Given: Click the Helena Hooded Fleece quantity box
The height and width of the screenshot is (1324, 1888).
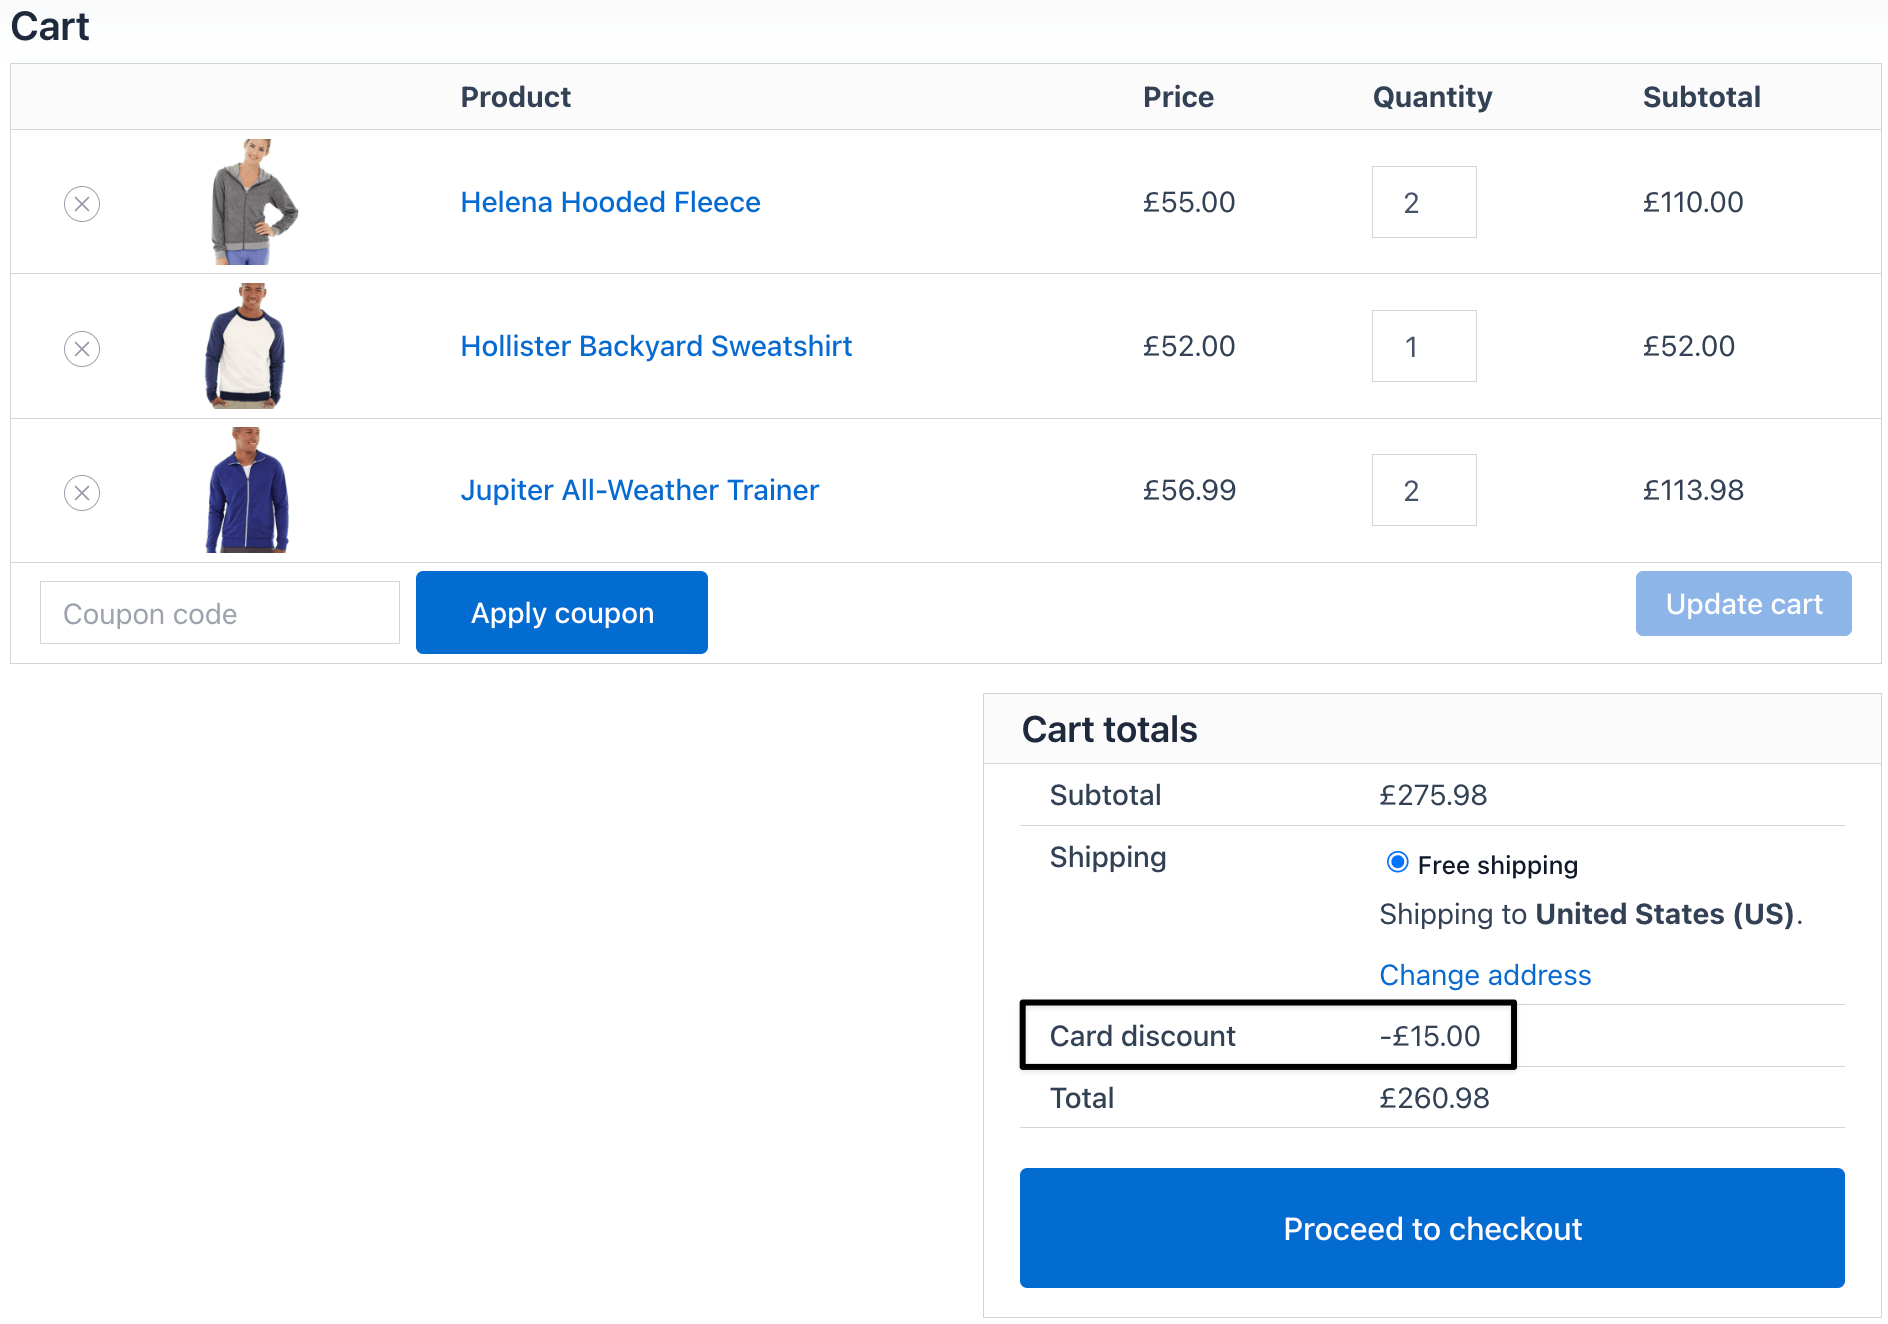Looking at the screenshot, I should click(1423, 202).
